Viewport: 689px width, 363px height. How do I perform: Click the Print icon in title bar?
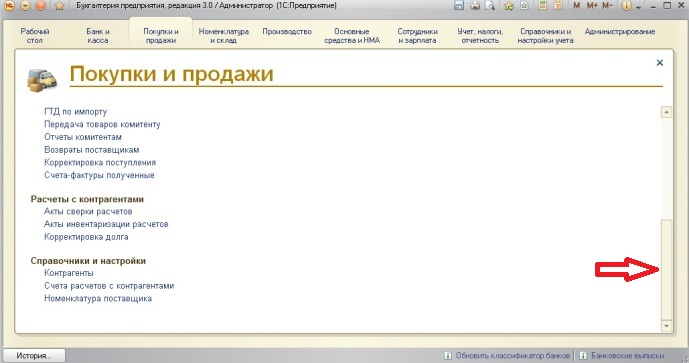click(475, 5)
